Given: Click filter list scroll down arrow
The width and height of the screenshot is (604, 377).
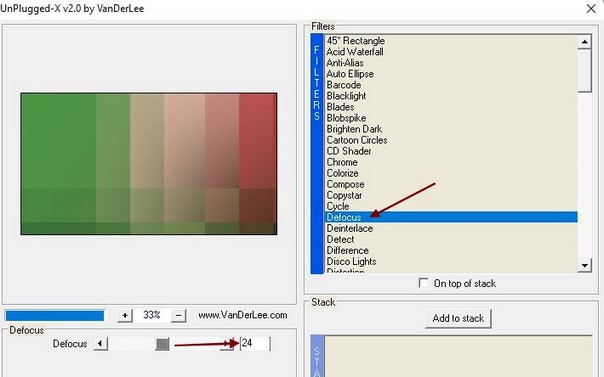Looking at the screenshot, I should pos(585,265).
